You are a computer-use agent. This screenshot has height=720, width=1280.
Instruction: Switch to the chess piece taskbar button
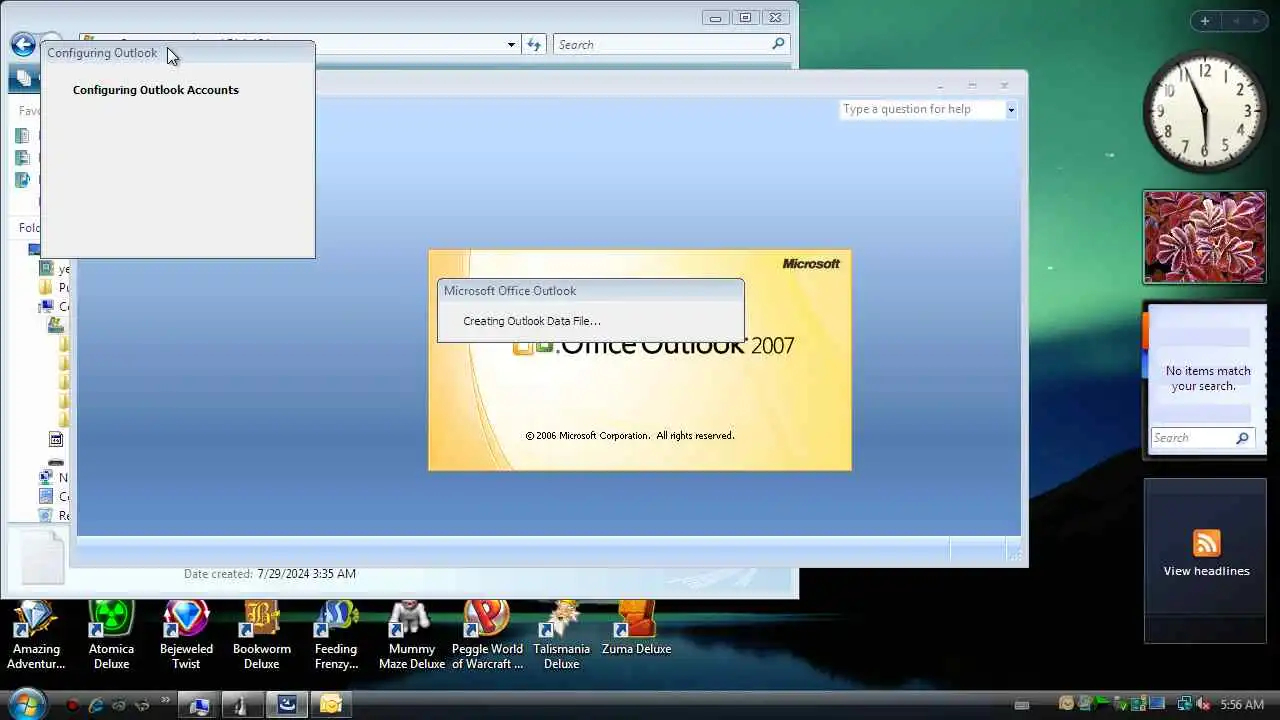[243, 706]
